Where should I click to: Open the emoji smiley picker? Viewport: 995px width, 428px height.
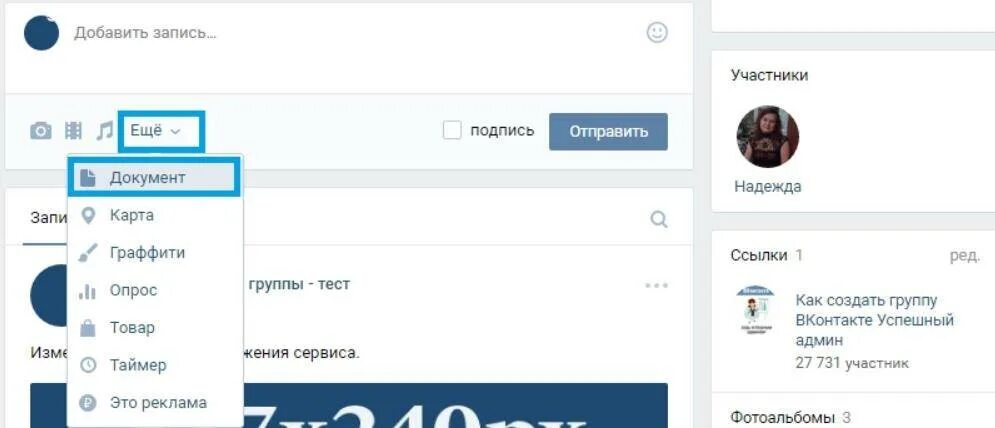(657, 32)
